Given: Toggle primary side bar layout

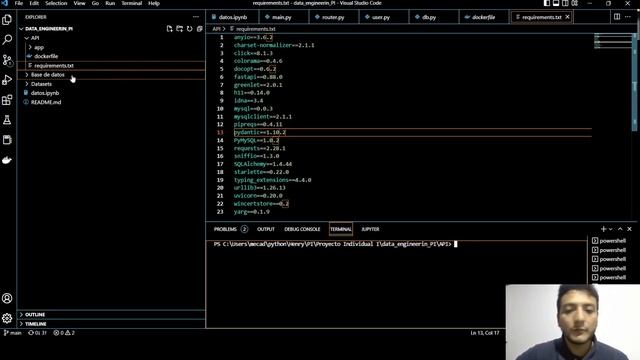Looking at the screenshot, I should pos(547,3).
